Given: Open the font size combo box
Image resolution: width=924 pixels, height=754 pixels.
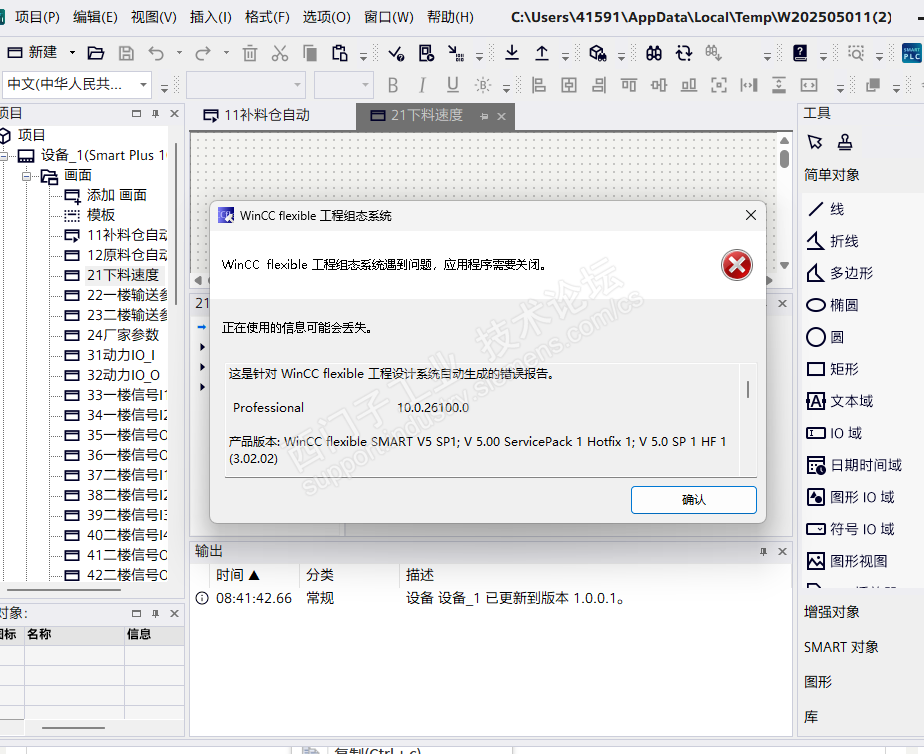Looking at the screenshot, I should point(344,85).
